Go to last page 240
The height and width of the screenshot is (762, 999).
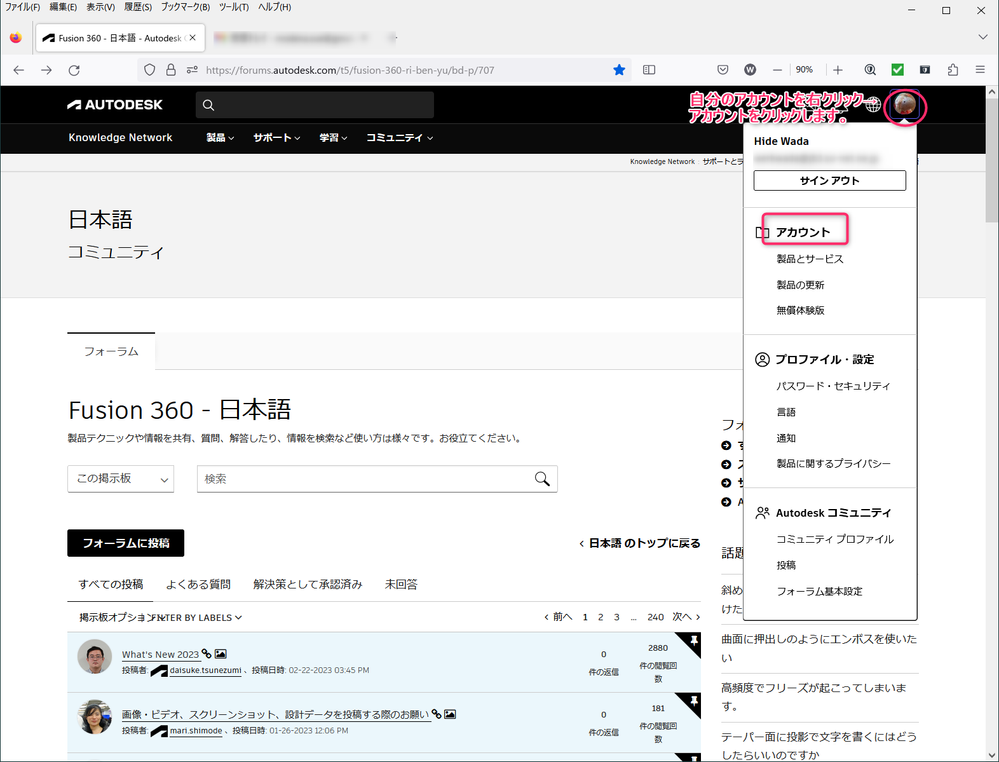(655, 617)
